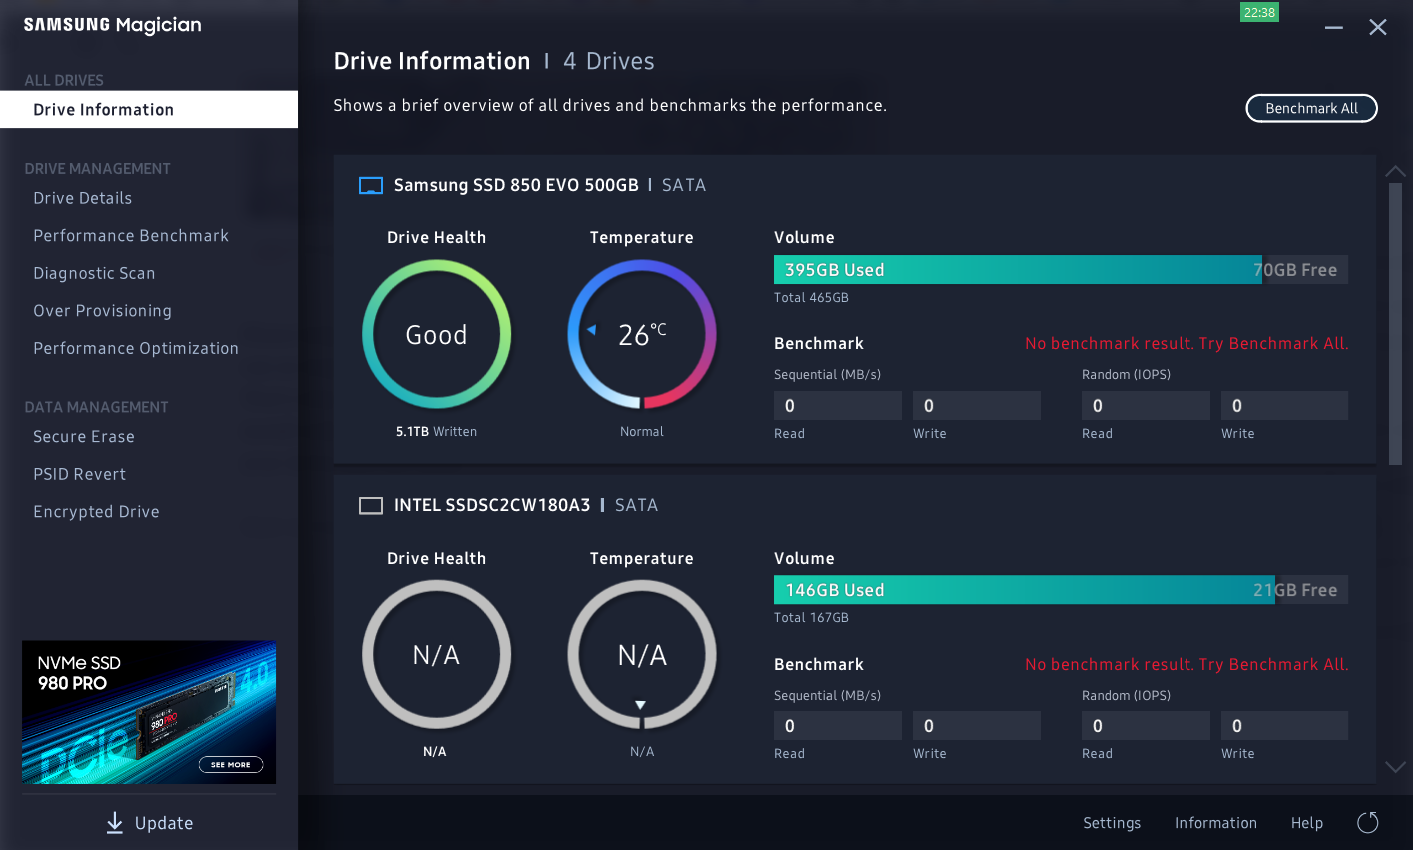
Task: Click the Update download icon
Action: (x=115, y=823)
